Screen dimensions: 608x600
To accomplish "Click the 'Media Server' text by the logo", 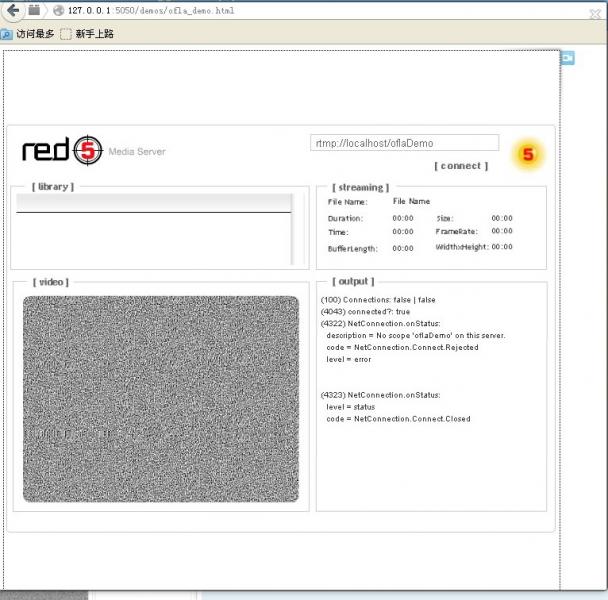I will [x=137, y=152].
